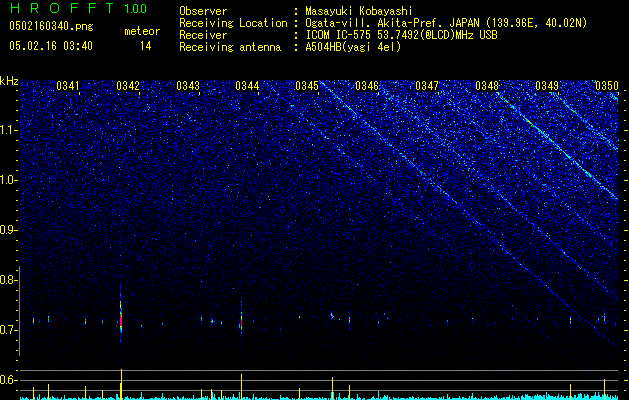Click the 0350 time marker
629x400 pixels.
607,86
